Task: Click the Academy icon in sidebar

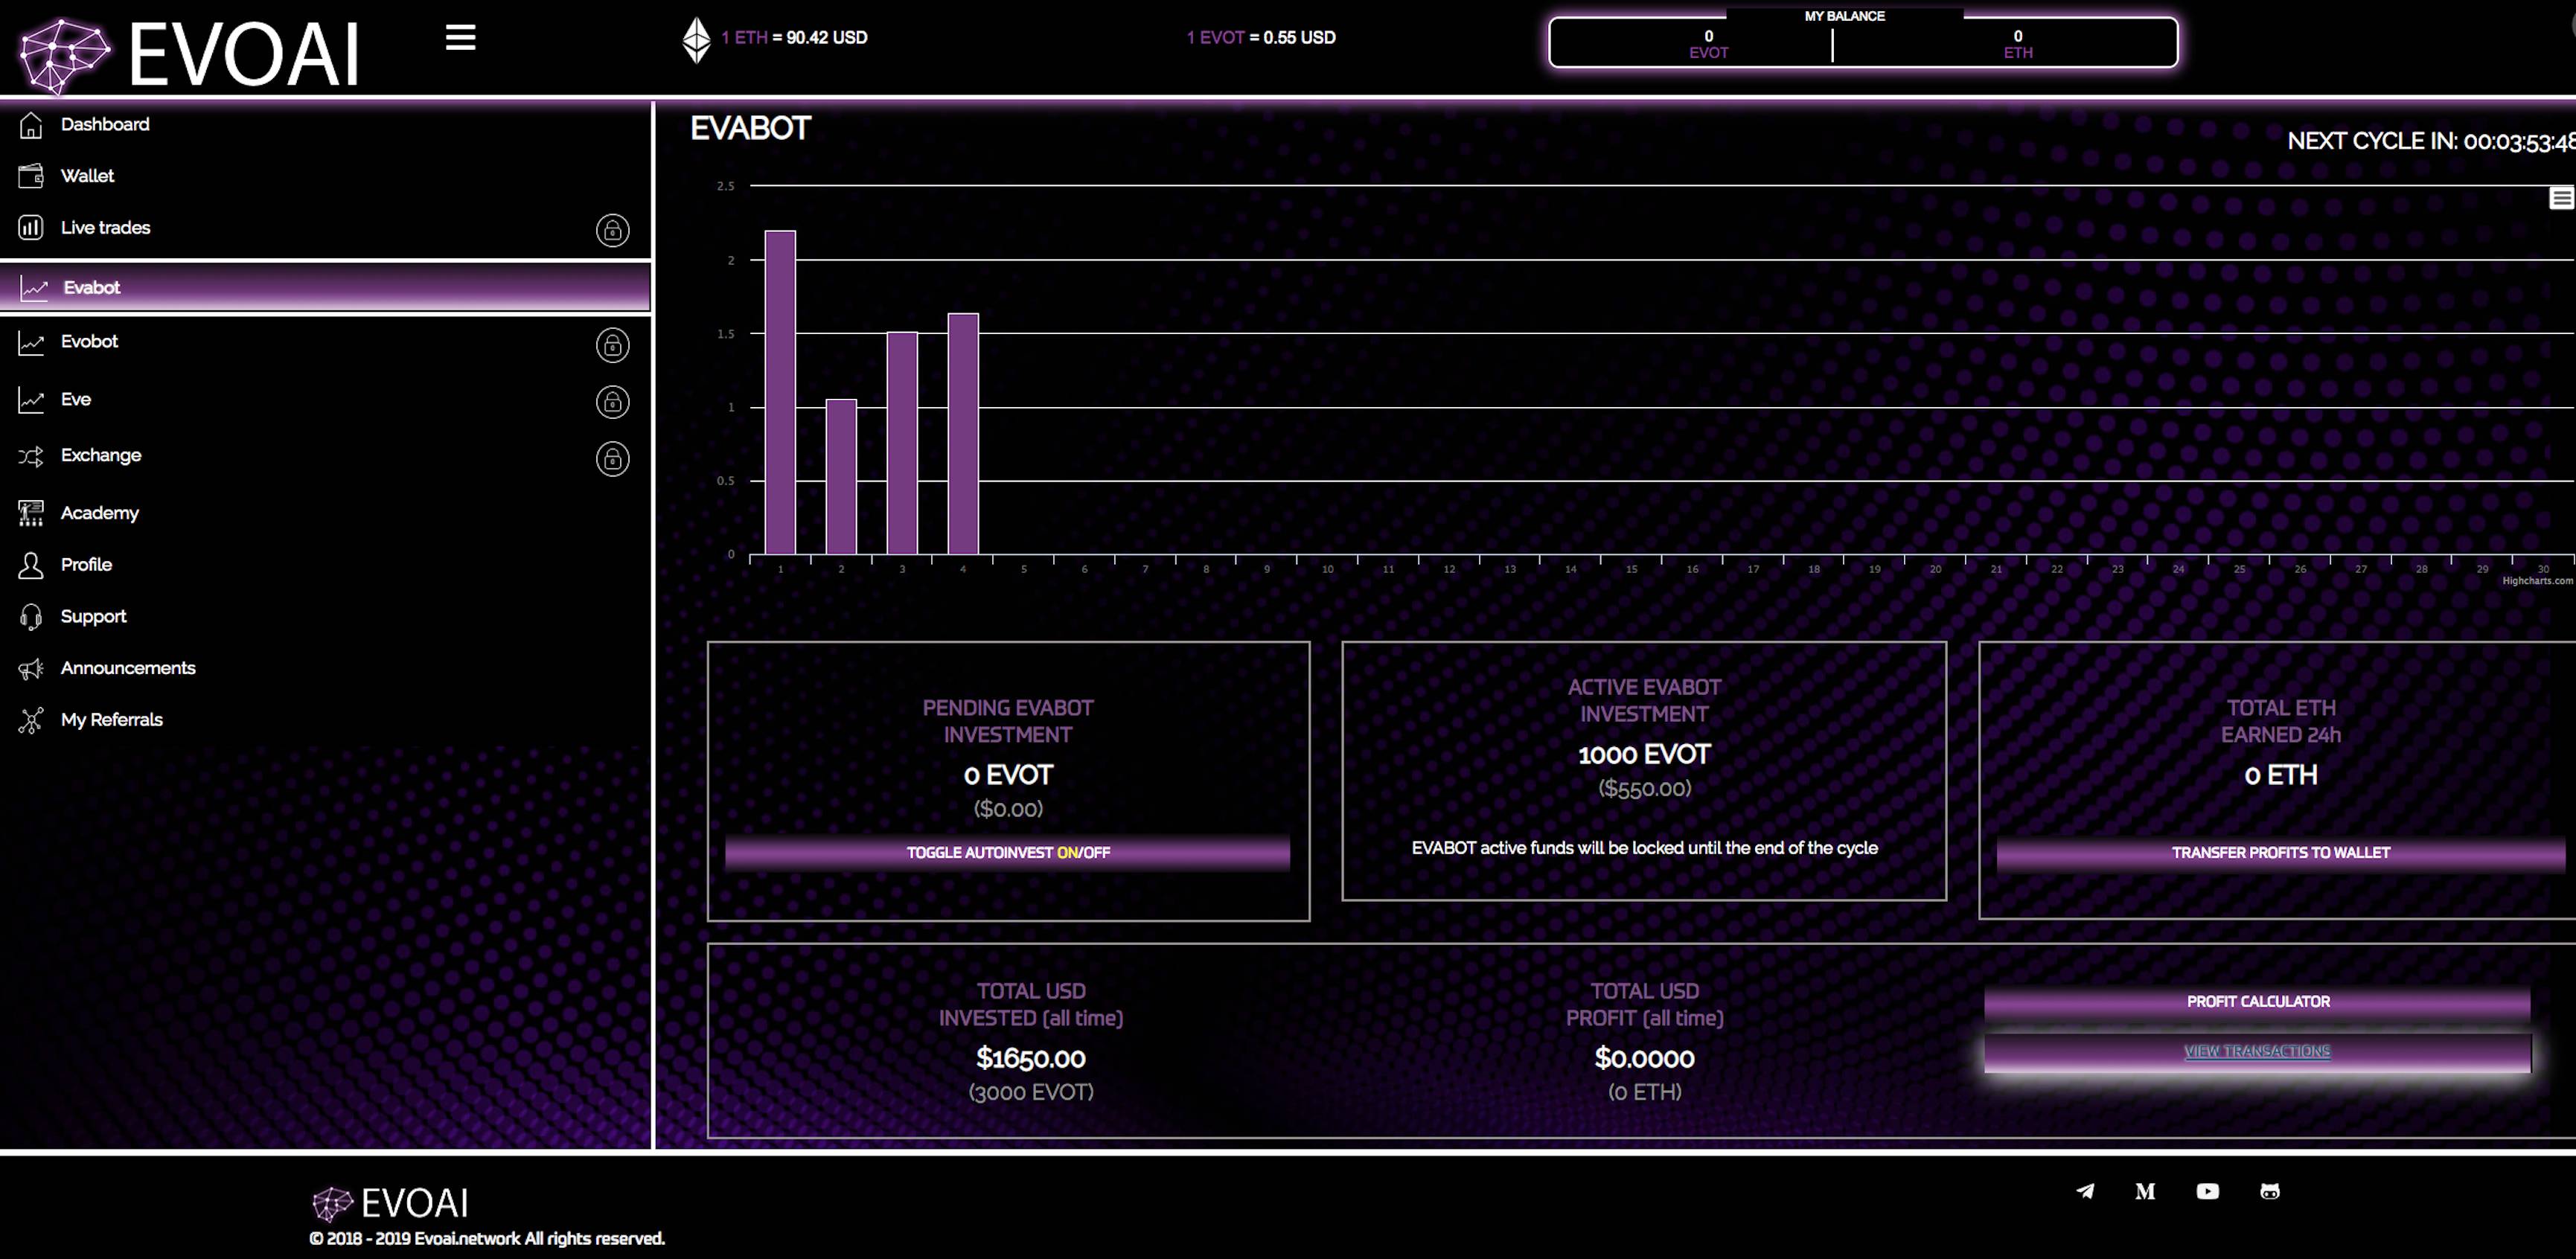Action: click(x=31, y=513)
